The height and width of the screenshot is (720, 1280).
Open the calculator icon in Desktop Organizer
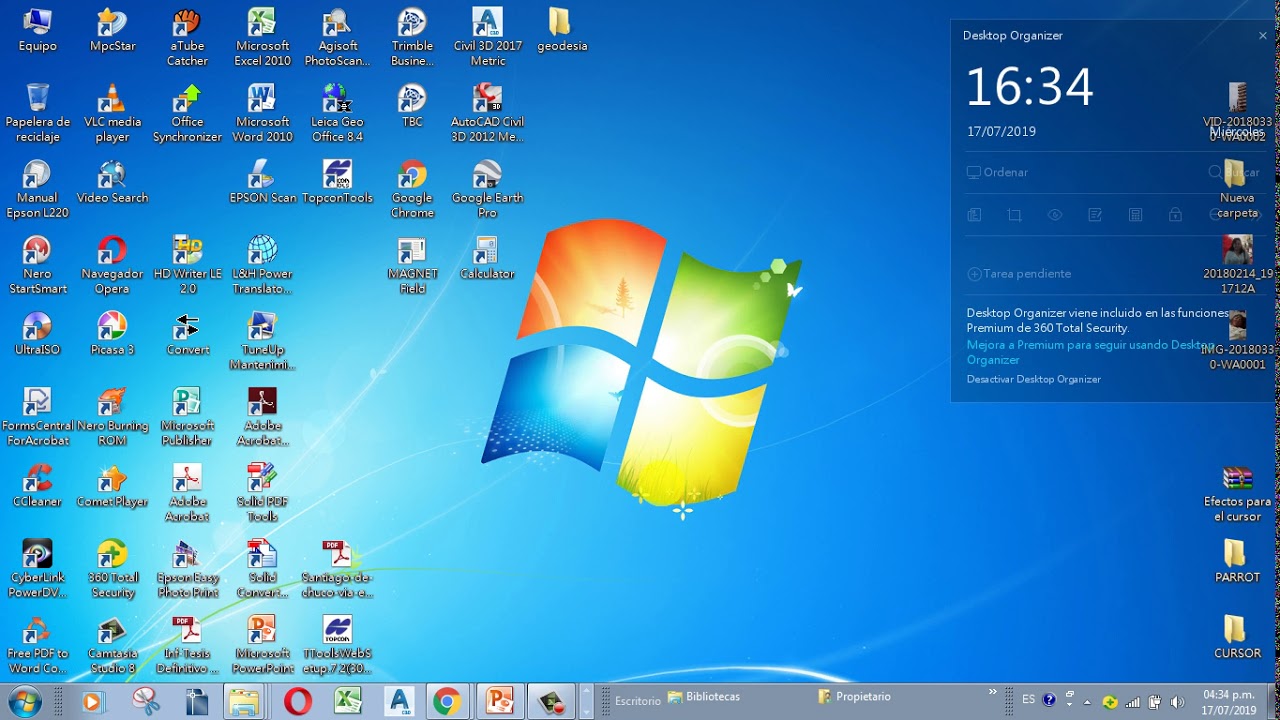[1135, 215]
